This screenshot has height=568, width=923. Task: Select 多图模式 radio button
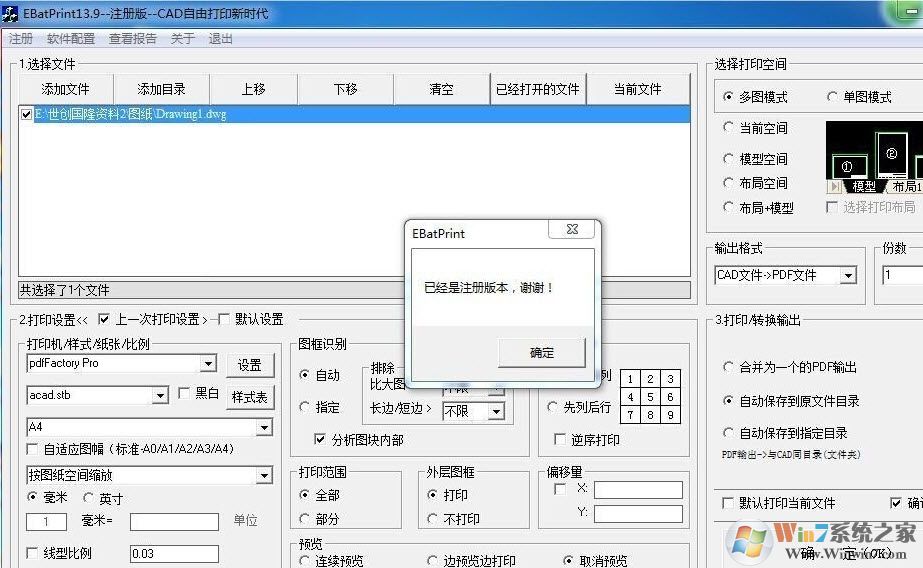point(728,97)
